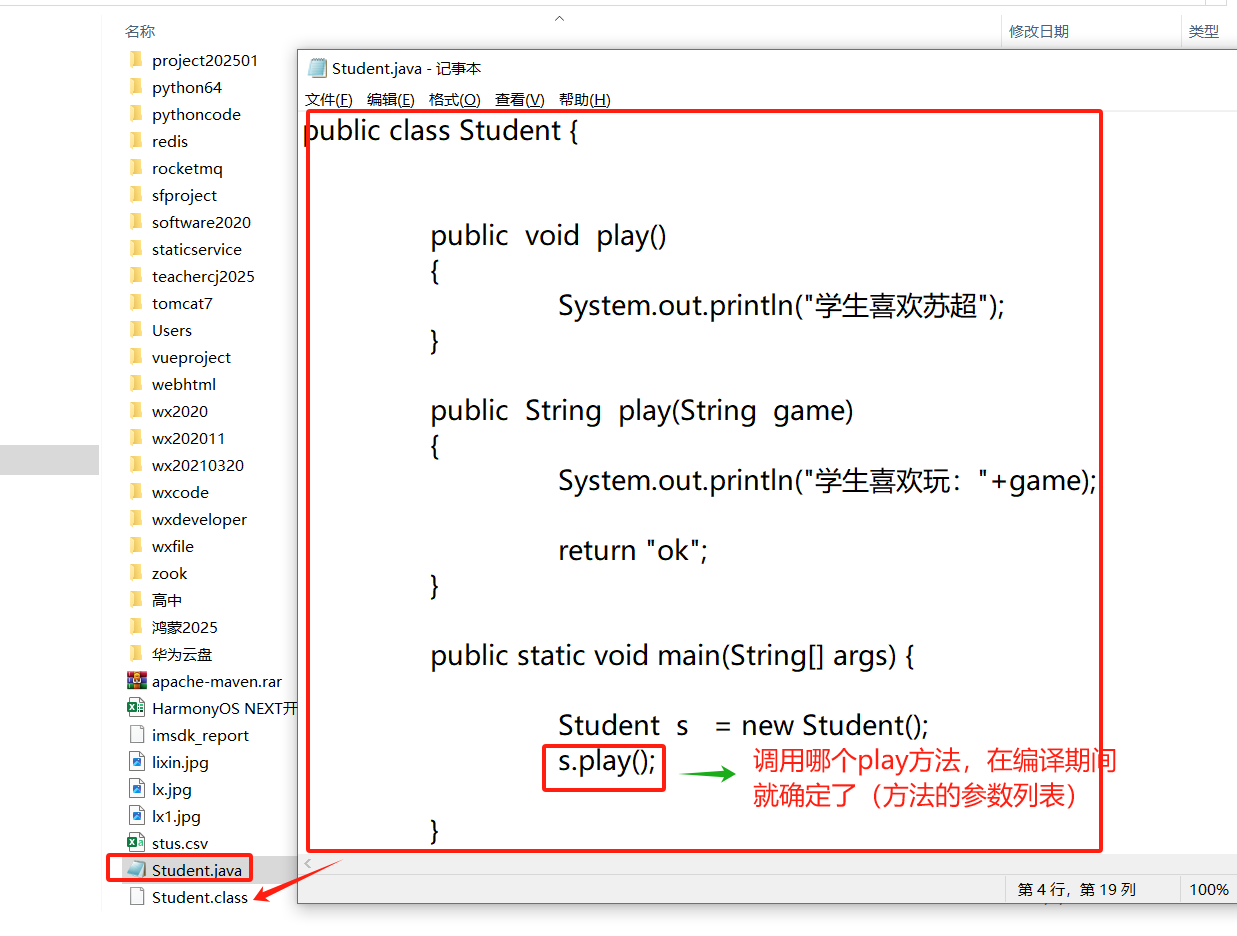Select the wxcode folder icon
The height and width of the screenshot is (936, 1237).
click(x=136, y=492)
